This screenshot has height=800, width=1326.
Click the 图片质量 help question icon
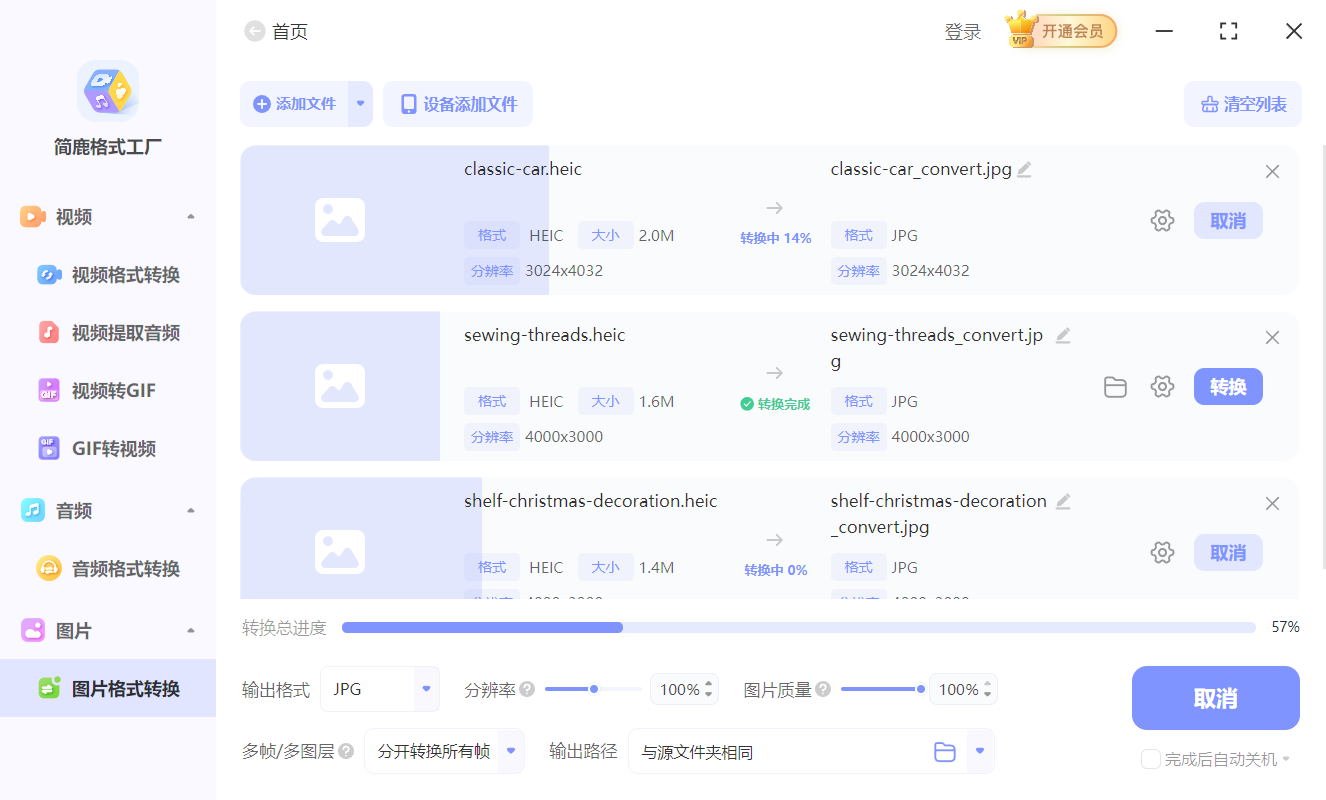tap(823, 689)
